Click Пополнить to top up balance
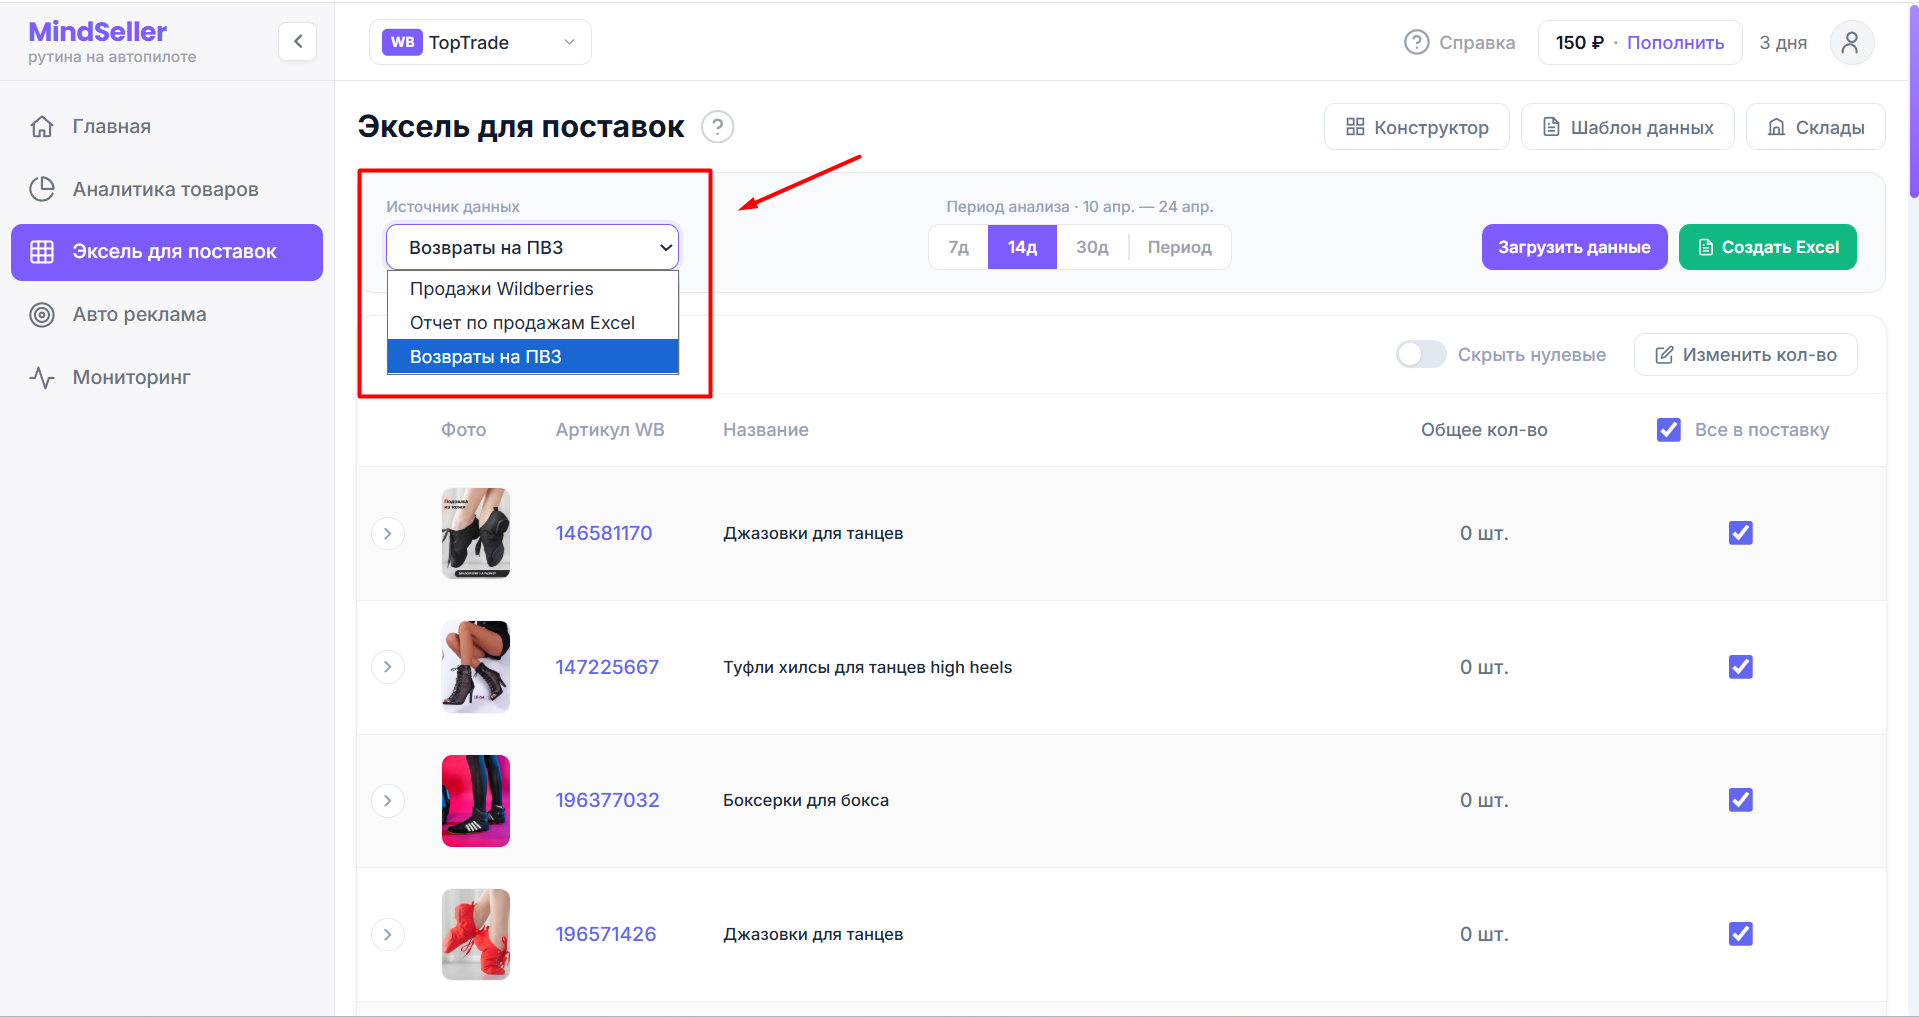The image size is (1919, 1017). click(1675, 43)
